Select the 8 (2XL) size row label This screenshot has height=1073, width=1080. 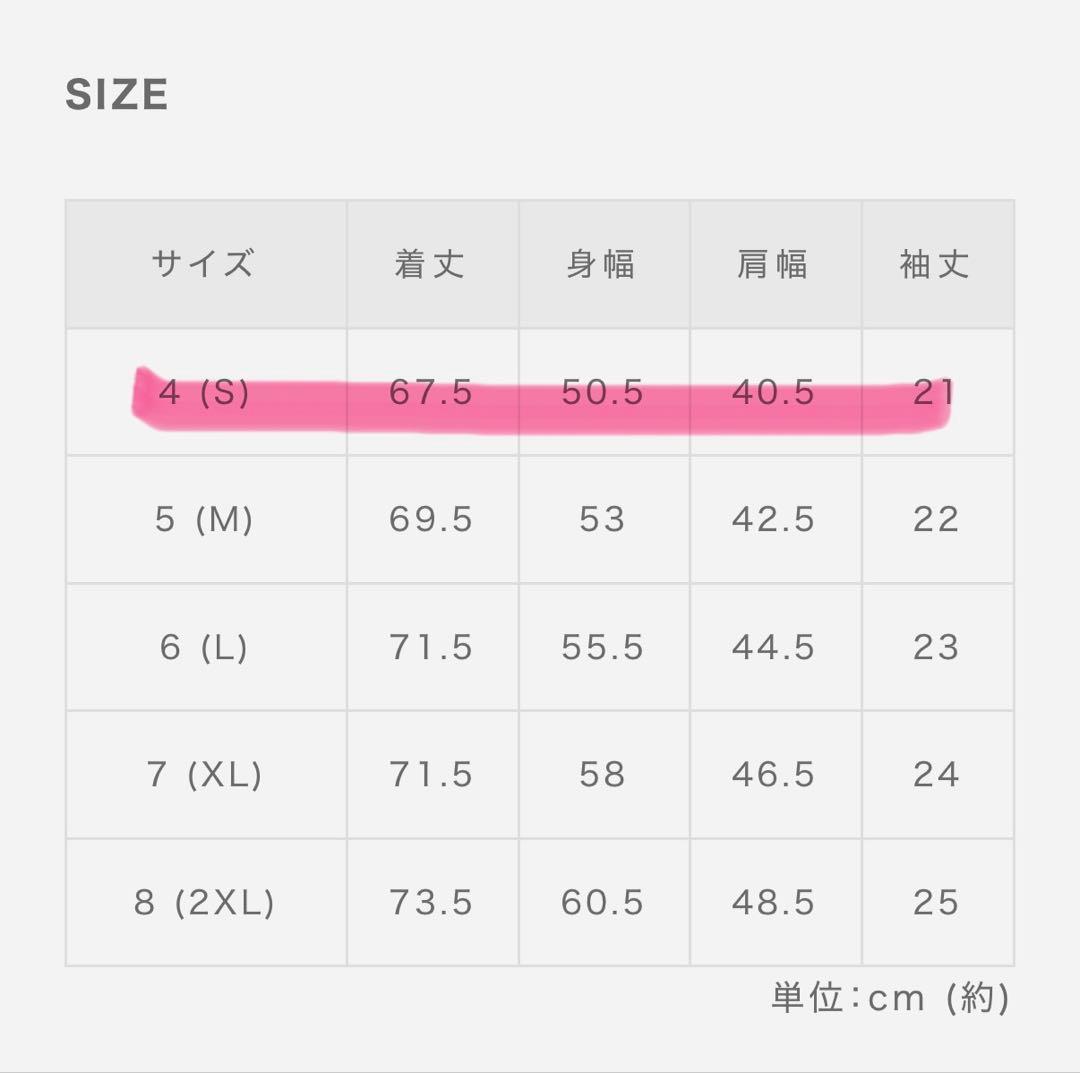[203, 903]
